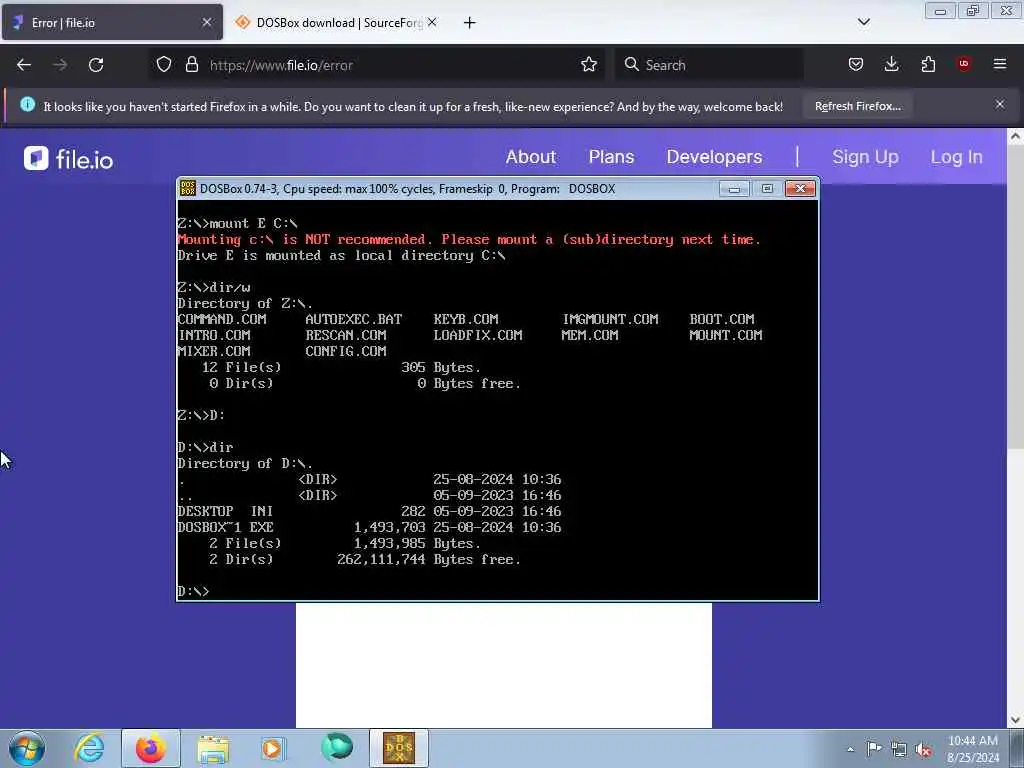Image resolution: width=1024 pixels, height=768 pixels.
Task: Click the red mount warning line
Action: click(x=469, y=239)
